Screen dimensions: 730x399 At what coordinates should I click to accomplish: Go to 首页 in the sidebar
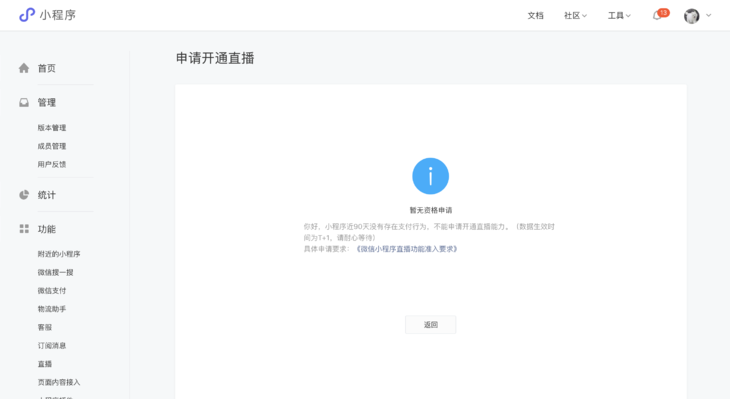pos(47,68)
